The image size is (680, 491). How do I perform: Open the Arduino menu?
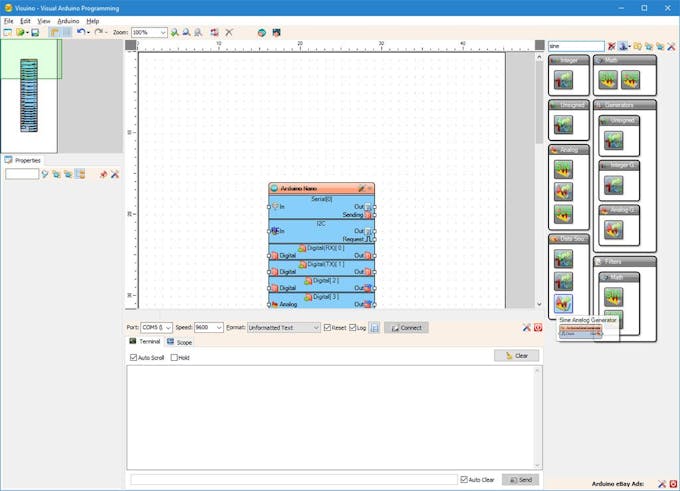click(x=68, y=21)
